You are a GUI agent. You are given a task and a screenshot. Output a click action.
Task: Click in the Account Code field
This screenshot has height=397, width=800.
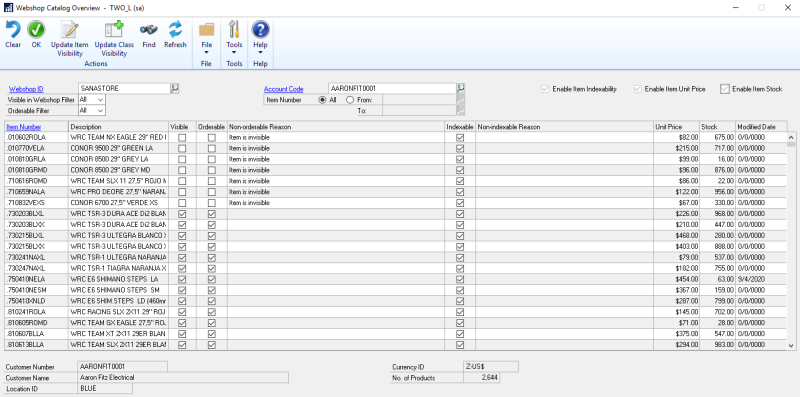click(392, 89)
